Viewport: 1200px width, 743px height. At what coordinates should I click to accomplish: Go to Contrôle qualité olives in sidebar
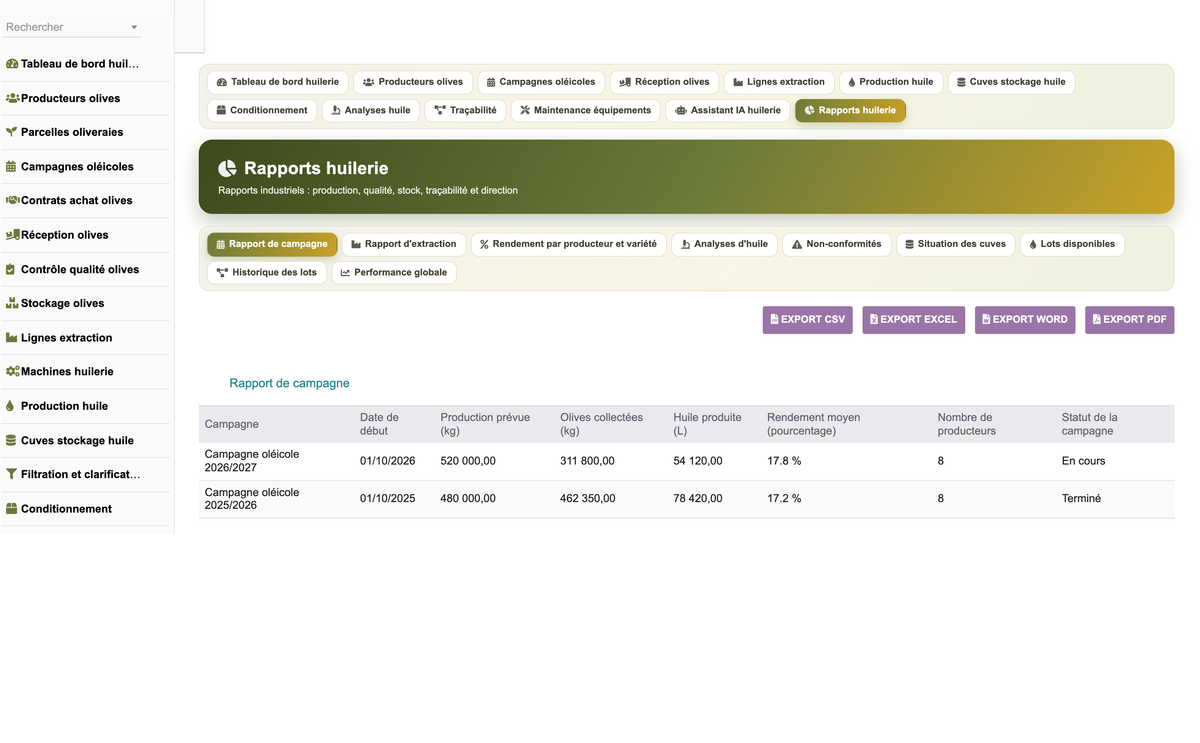(x=80, y=269)
